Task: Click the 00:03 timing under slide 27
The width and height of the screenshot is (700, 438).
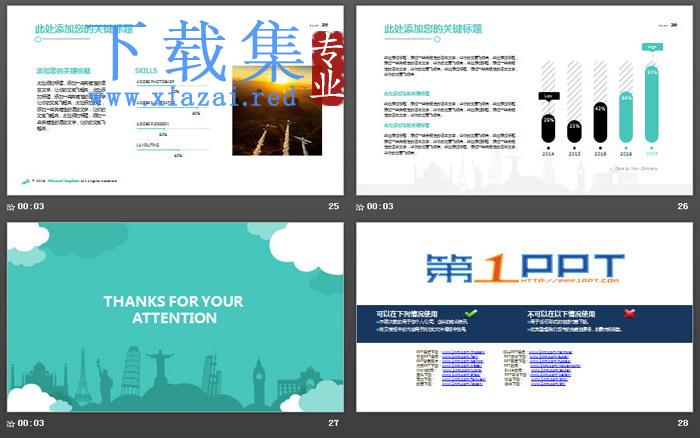Action: [31, 423]
